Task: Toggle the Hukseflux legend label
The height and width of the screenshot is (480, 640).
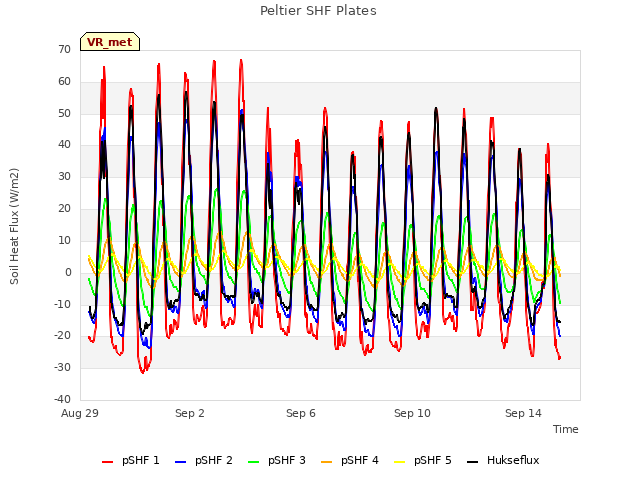Action: click(x=513, y=460)
